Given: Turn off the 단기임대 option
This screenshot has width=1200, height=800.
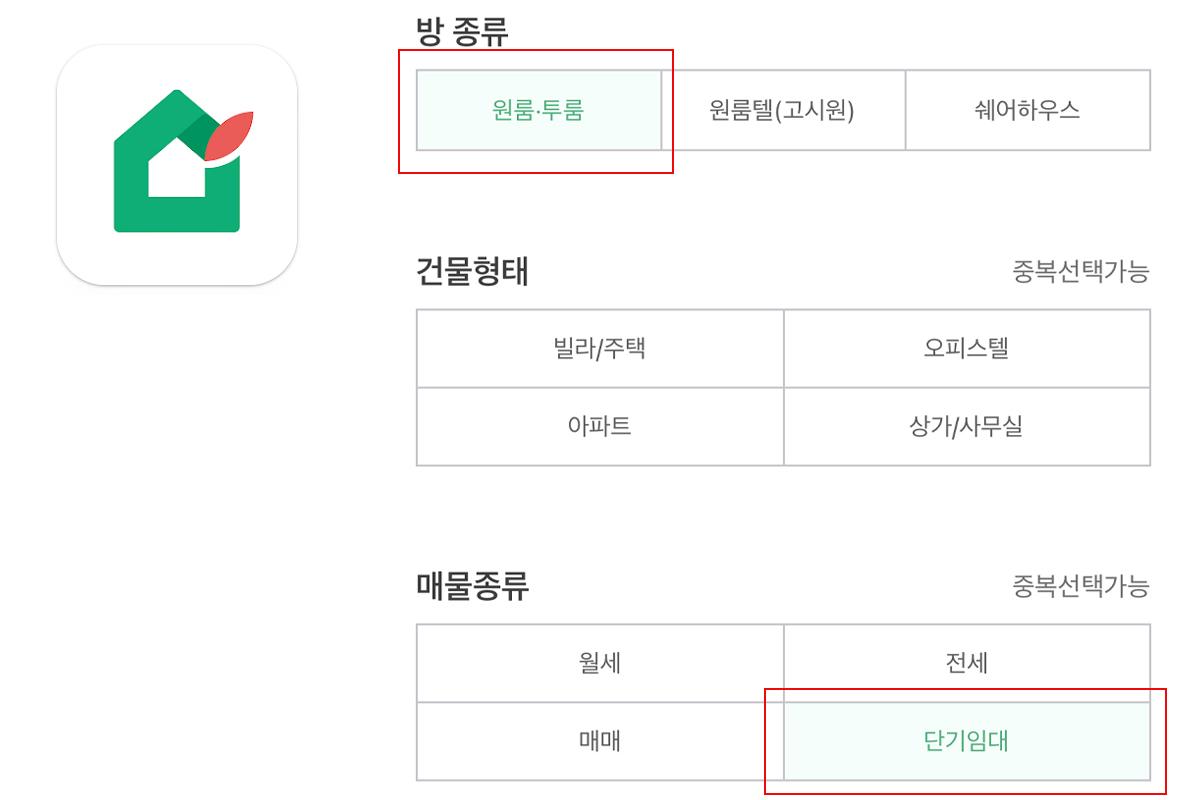Looking at the screenshot, I should (x=966, y=741).
